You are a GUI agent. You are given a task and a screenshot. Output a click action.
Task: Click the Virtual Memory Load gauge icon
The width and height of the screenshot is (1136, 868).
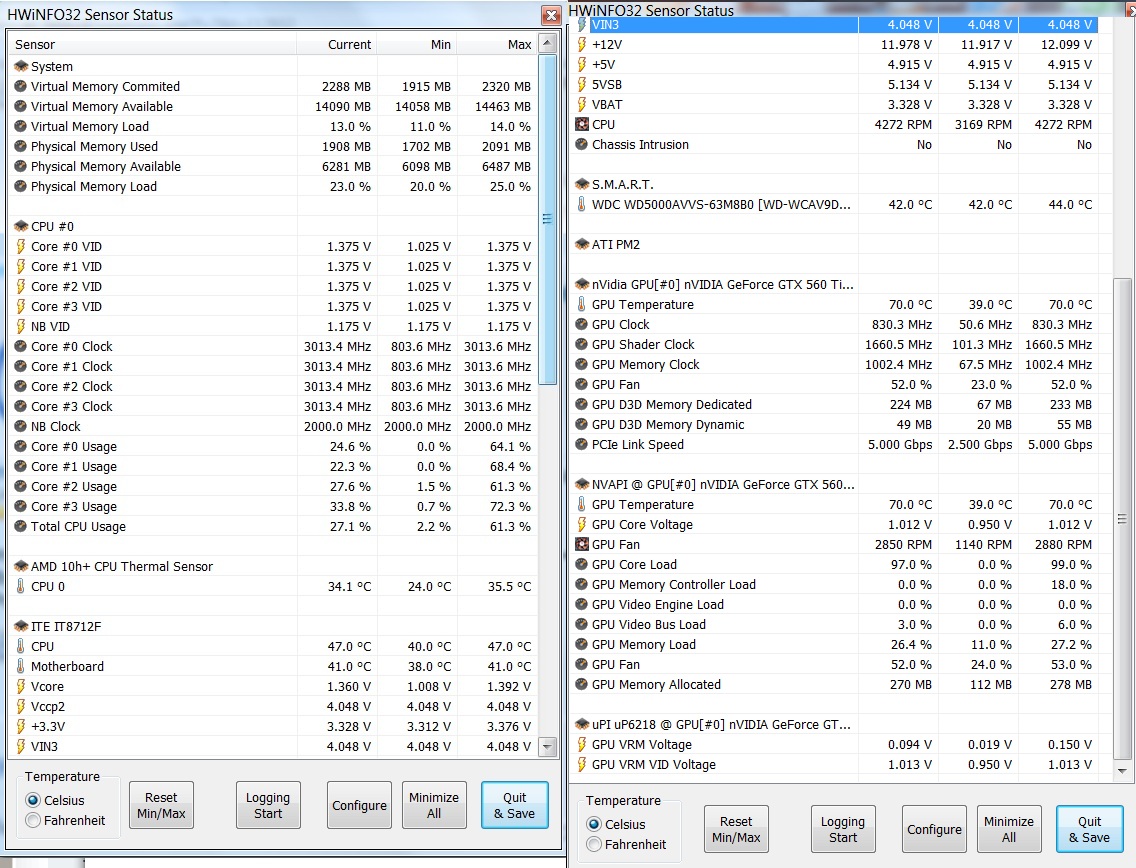[20, 127]
